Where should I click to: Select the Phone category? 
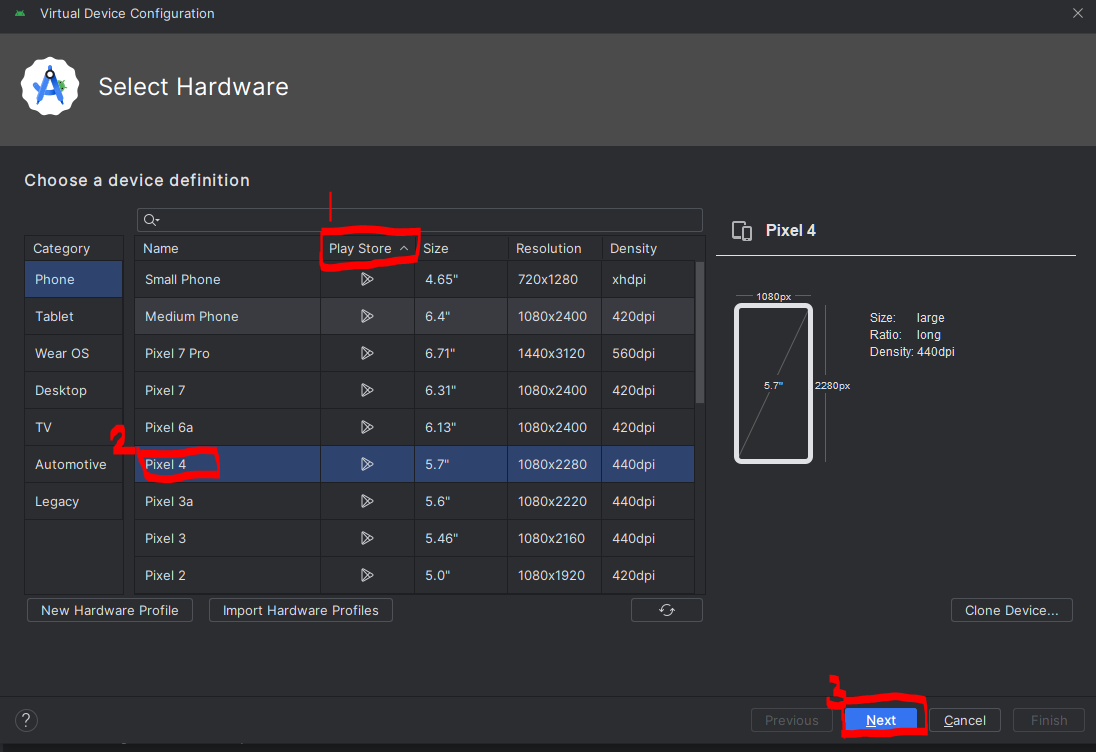[73, 280]
